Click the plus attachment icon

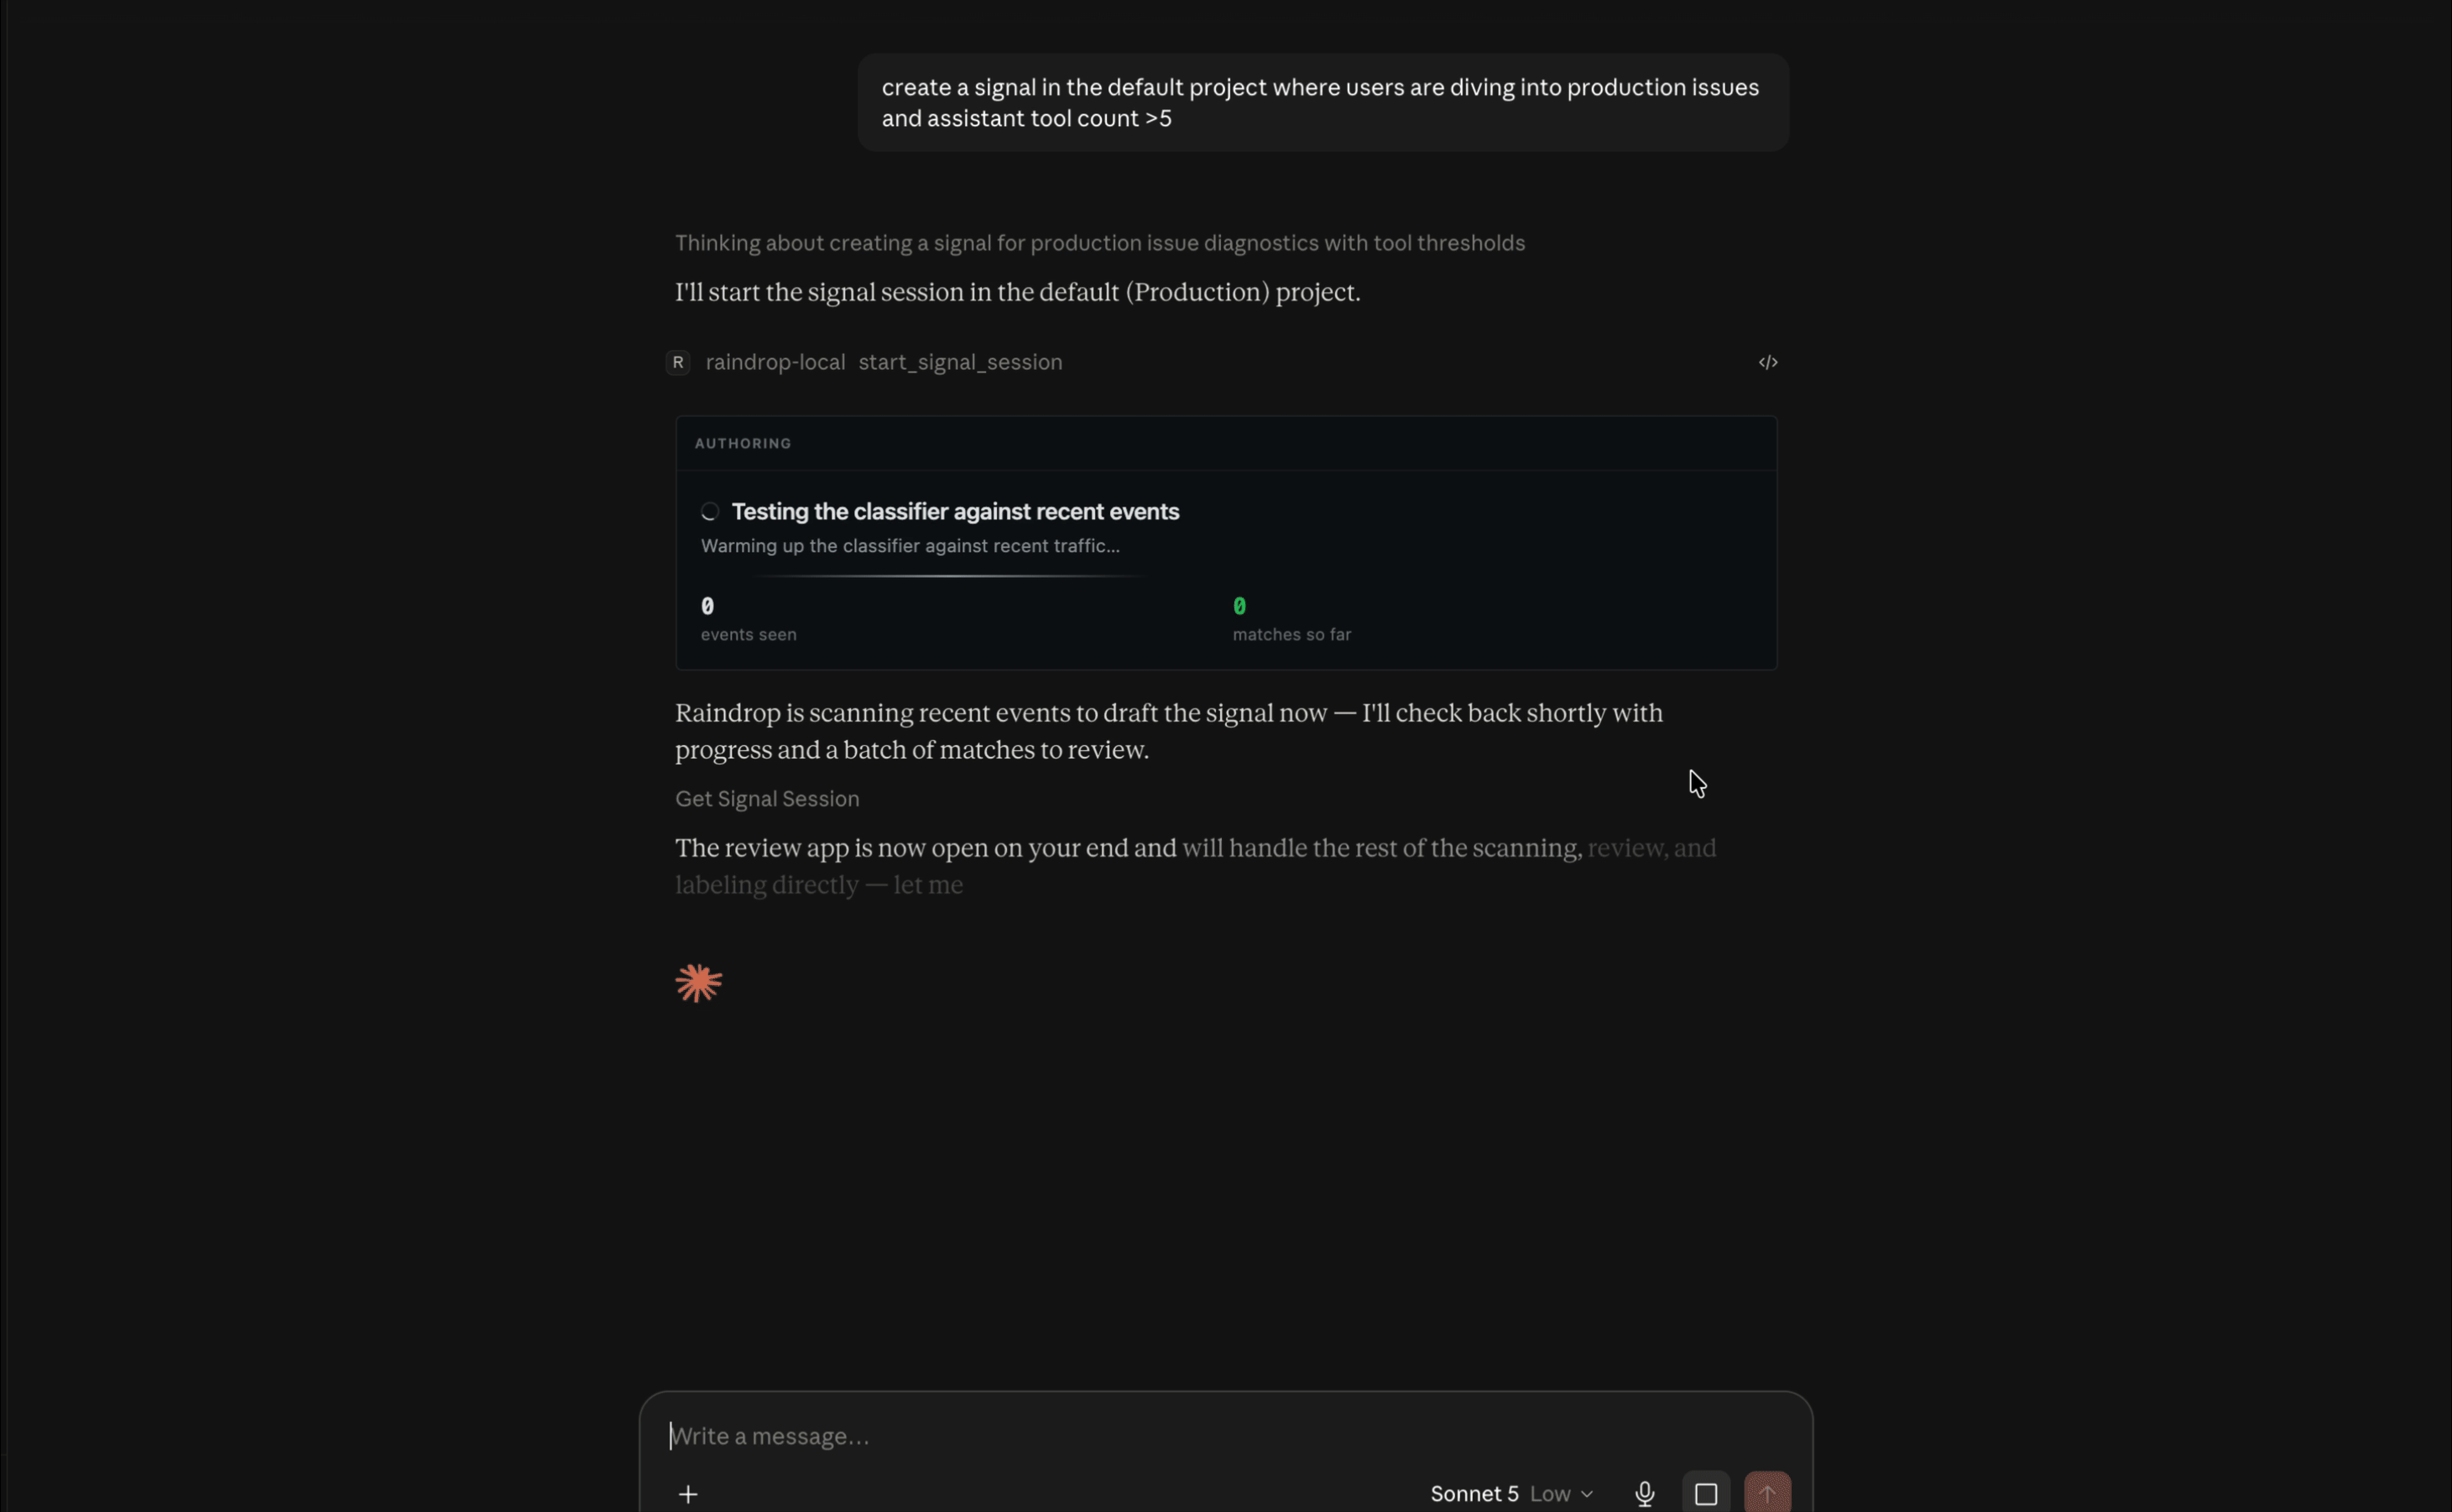pyautogui.click(x=688, y=1493)
